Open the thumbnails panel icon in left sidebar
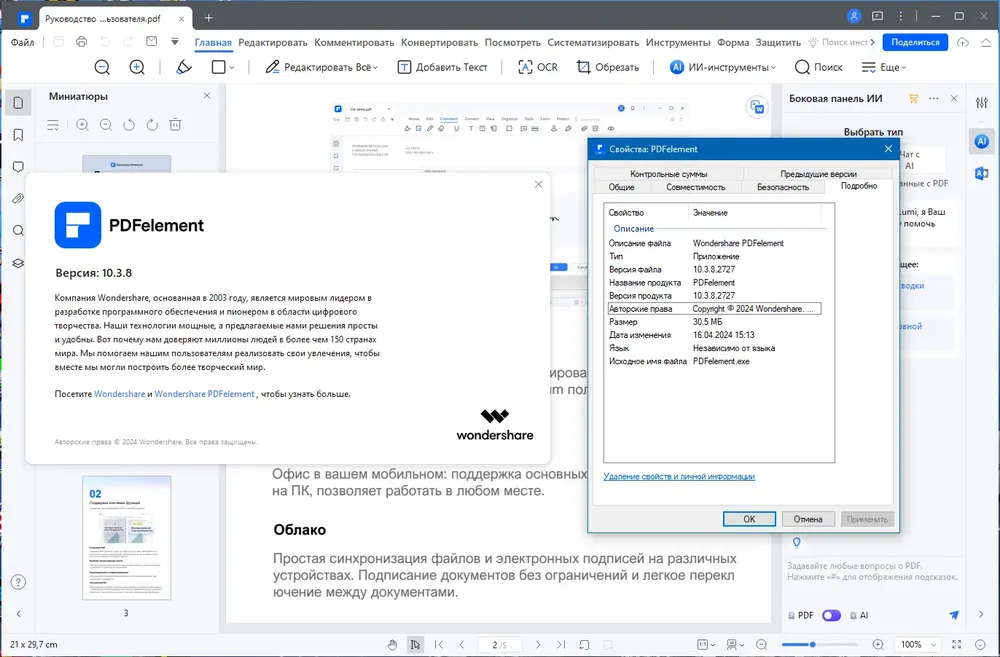Image resolution: width=1000 pixels, height=657 pixels. (x=18, y=103)
